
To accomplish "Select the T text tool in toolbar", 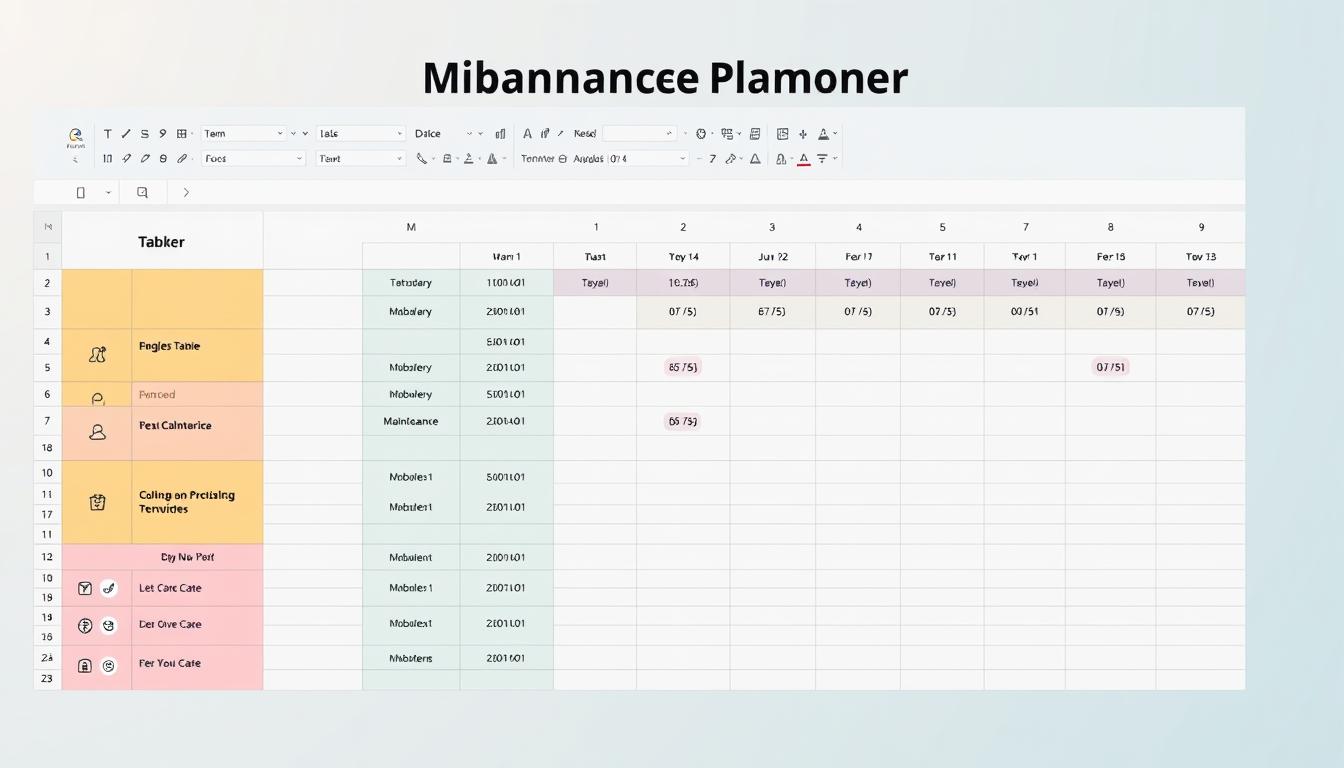I will tap(107, 133).
